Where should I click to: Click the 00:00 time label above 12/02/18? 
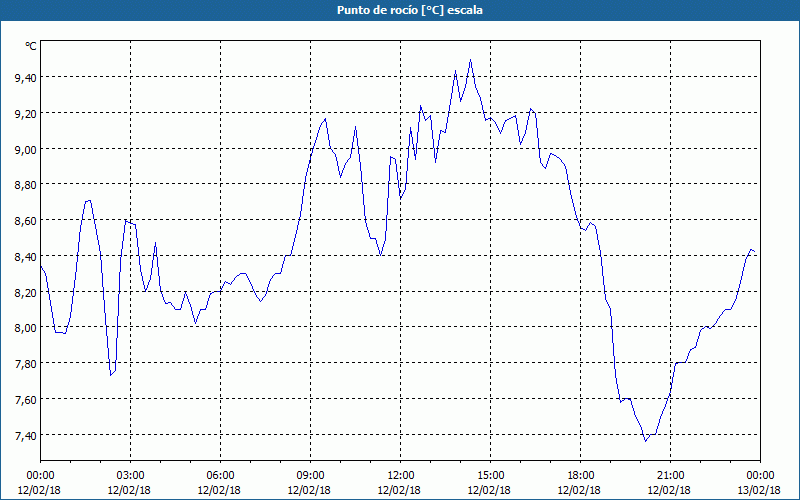pyautogui.click(x=40, y=476)
